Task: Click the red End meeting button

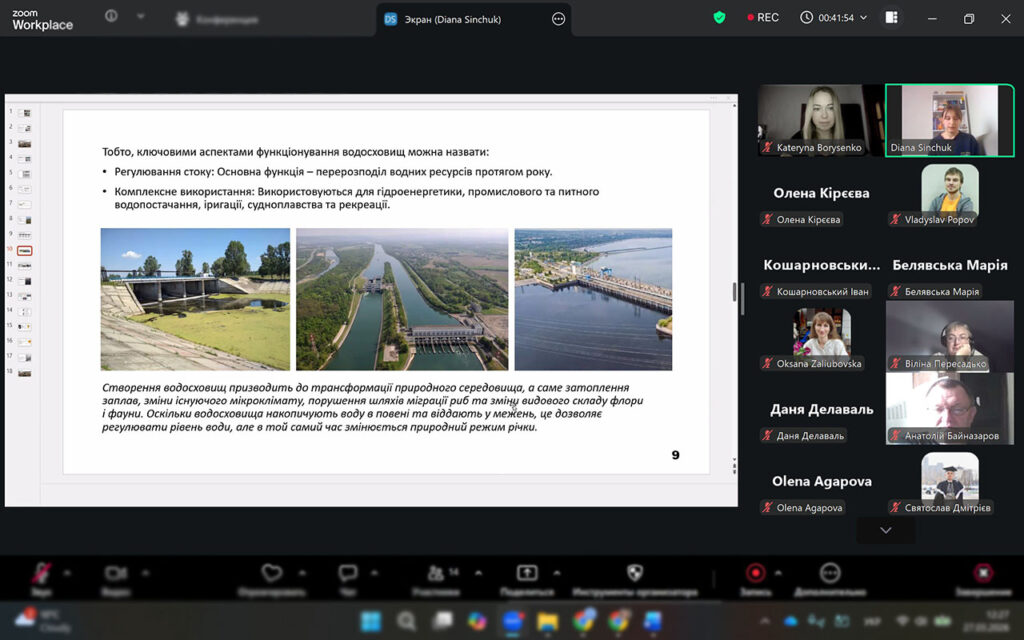Action: pos(983,573)
